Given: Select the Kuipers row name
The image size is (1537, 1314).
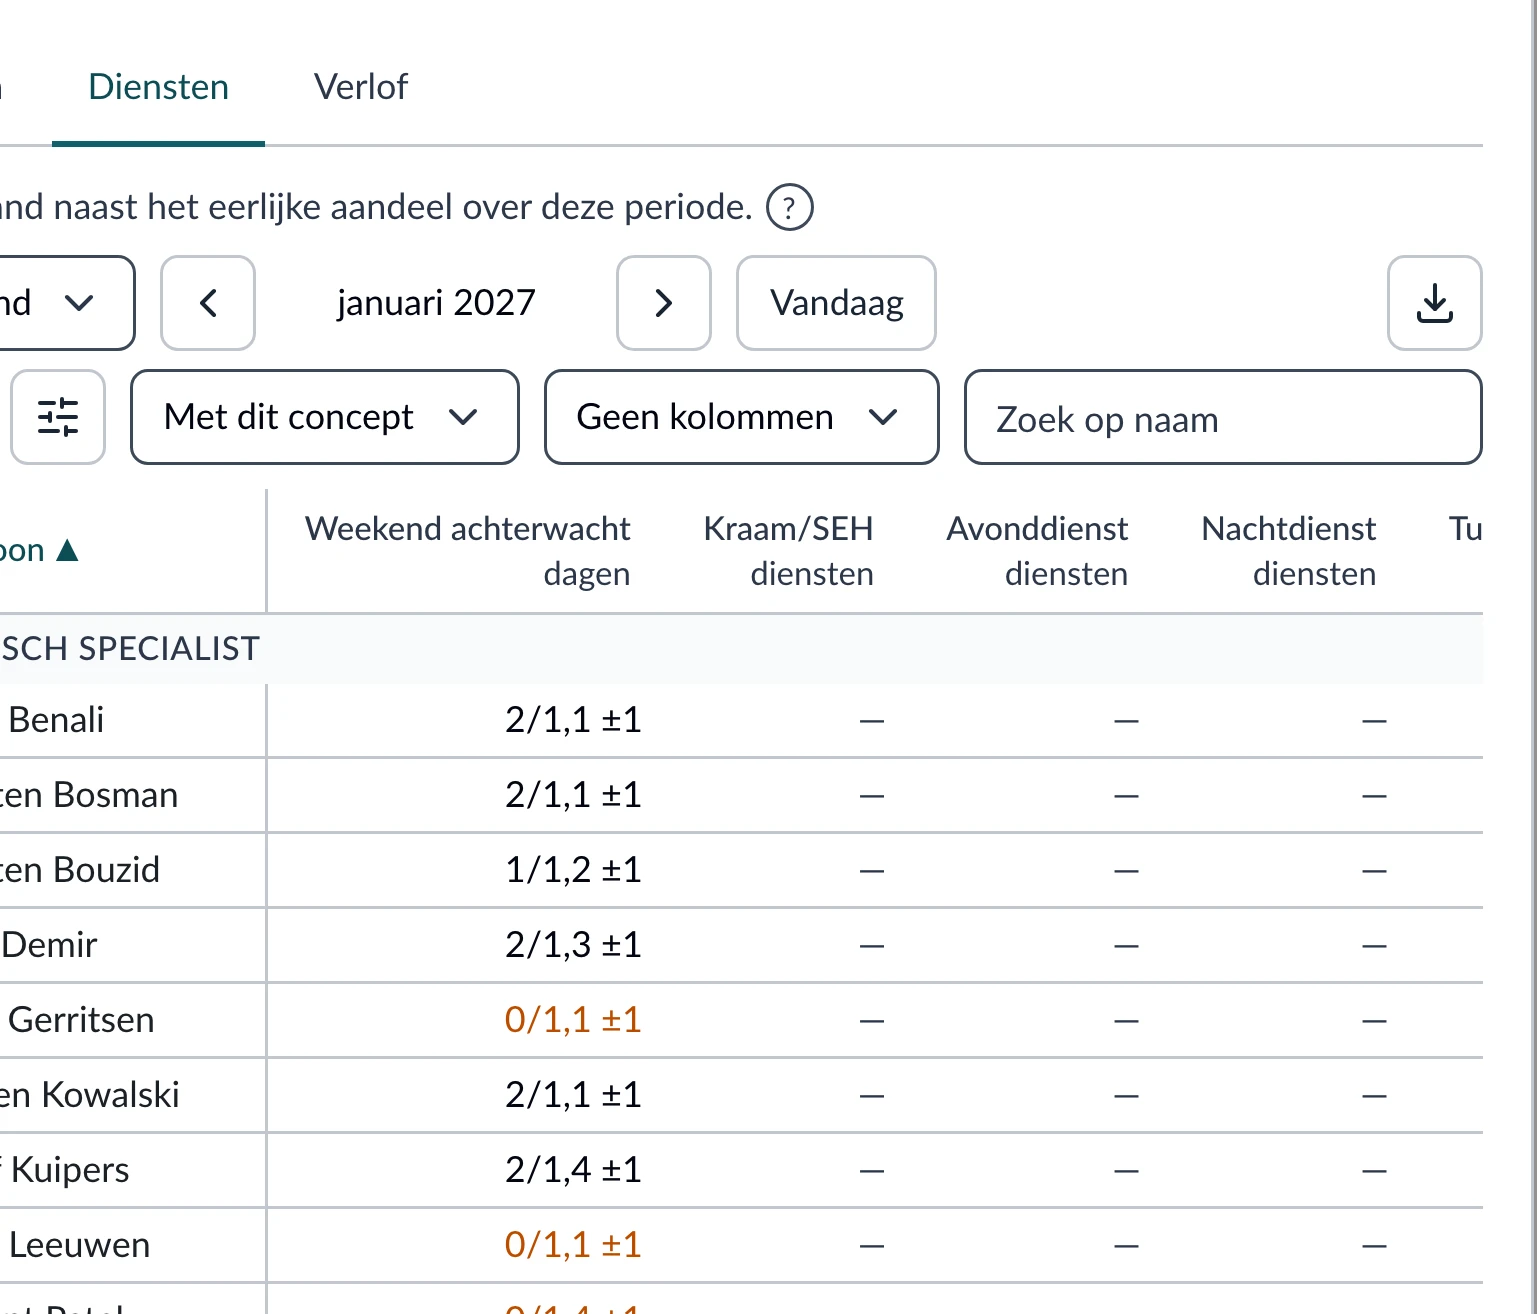Looking at the screenshot, I should coord(66,1170).
